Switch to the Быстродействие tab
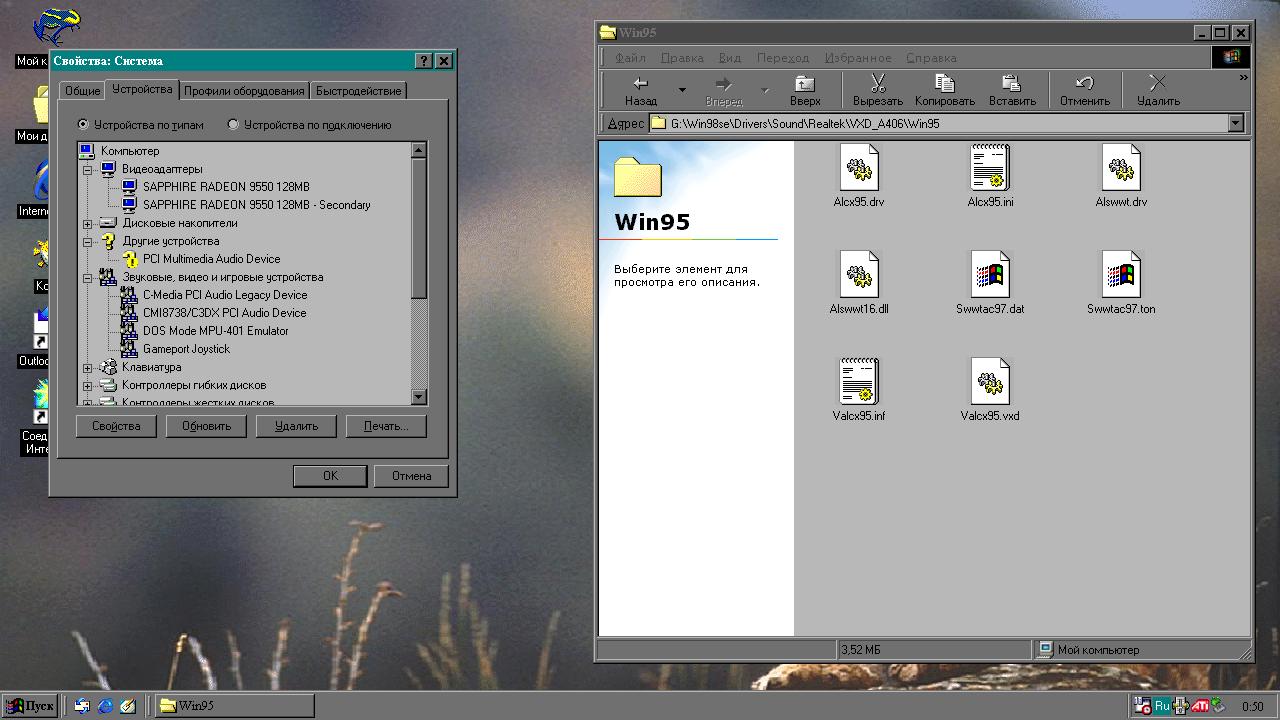1280x720 pixels. (358, 91)
